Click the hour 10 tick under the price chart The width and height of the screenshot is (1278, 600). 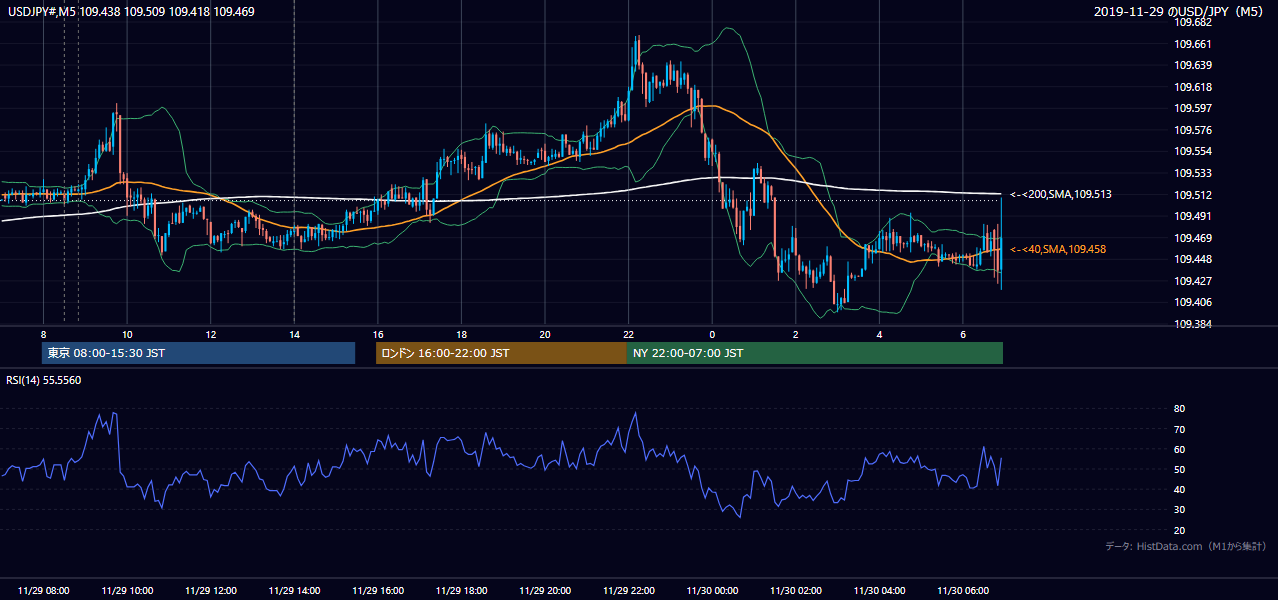point(127,334)
